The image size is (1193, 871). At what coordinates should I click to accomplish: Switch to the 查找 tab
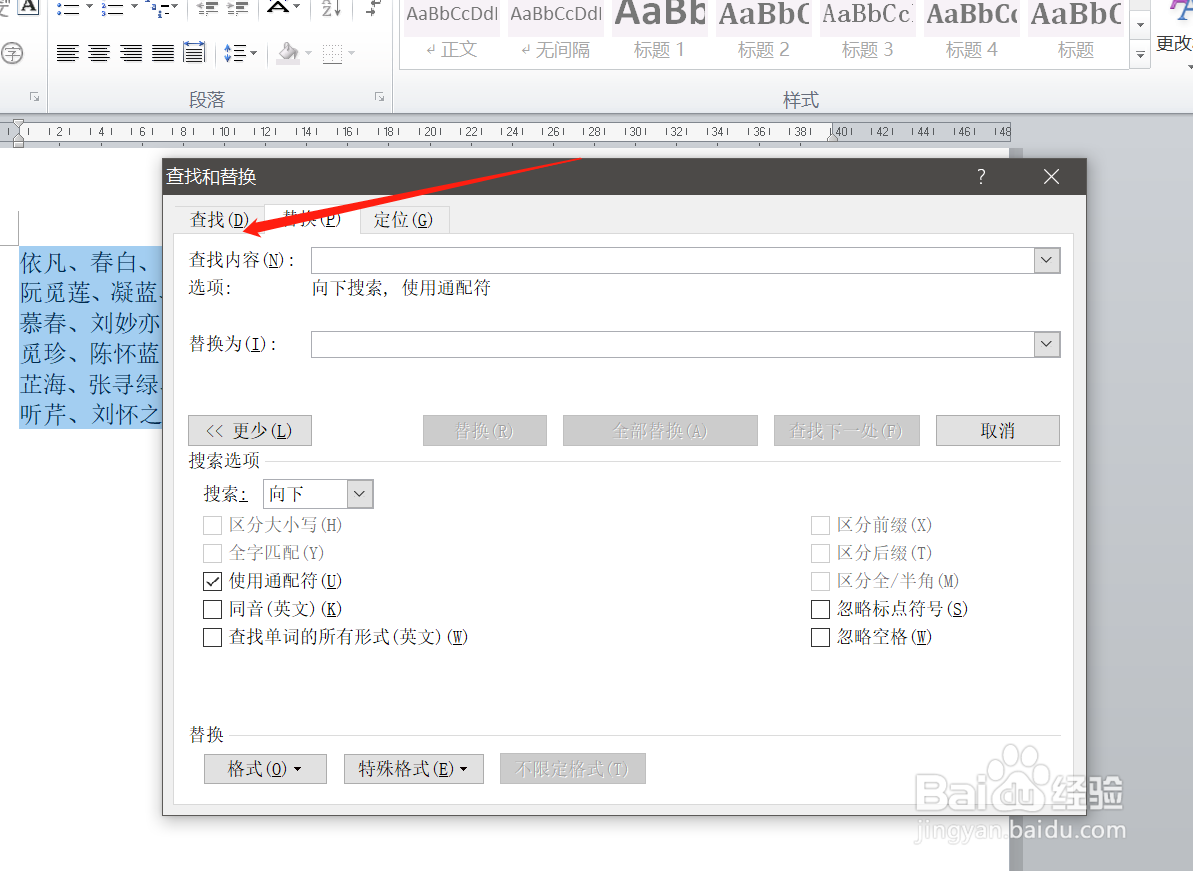pos(219,220)
